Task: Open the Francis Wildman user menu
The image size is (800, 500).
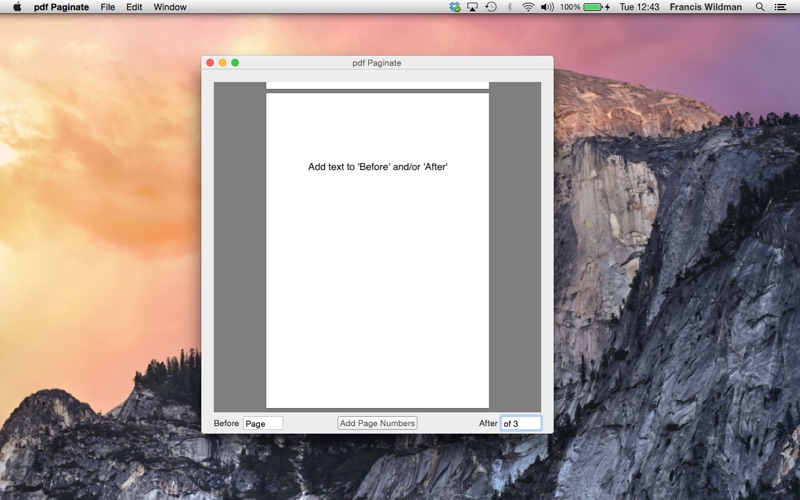Action: pos(706,7)
